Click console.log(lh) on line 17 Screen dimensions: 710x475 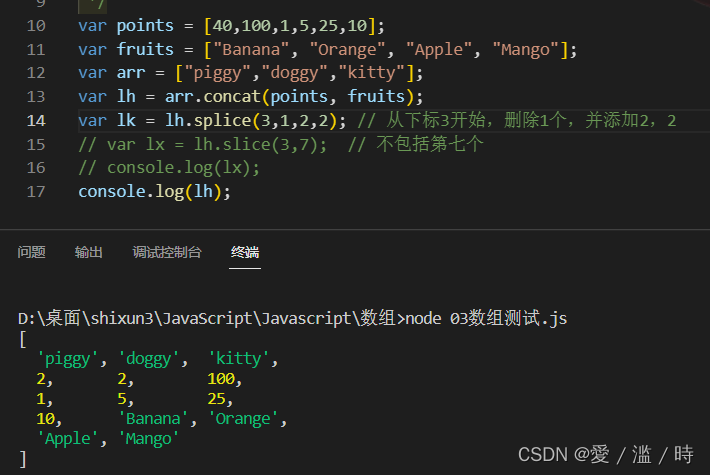point(154,192)
